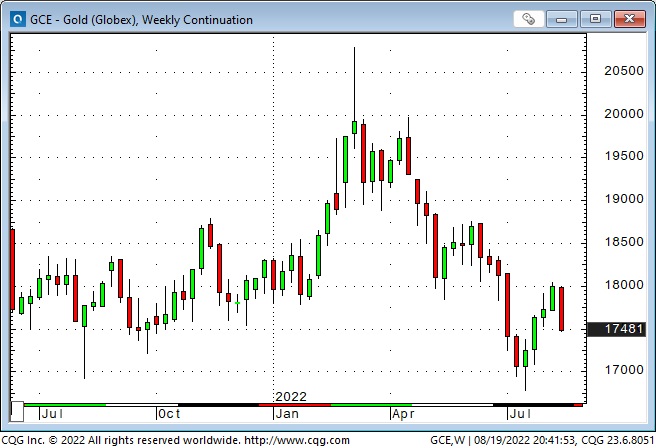Click the chart title 'GCE - Gold (Globex), Weekly Continuation'

141,20
